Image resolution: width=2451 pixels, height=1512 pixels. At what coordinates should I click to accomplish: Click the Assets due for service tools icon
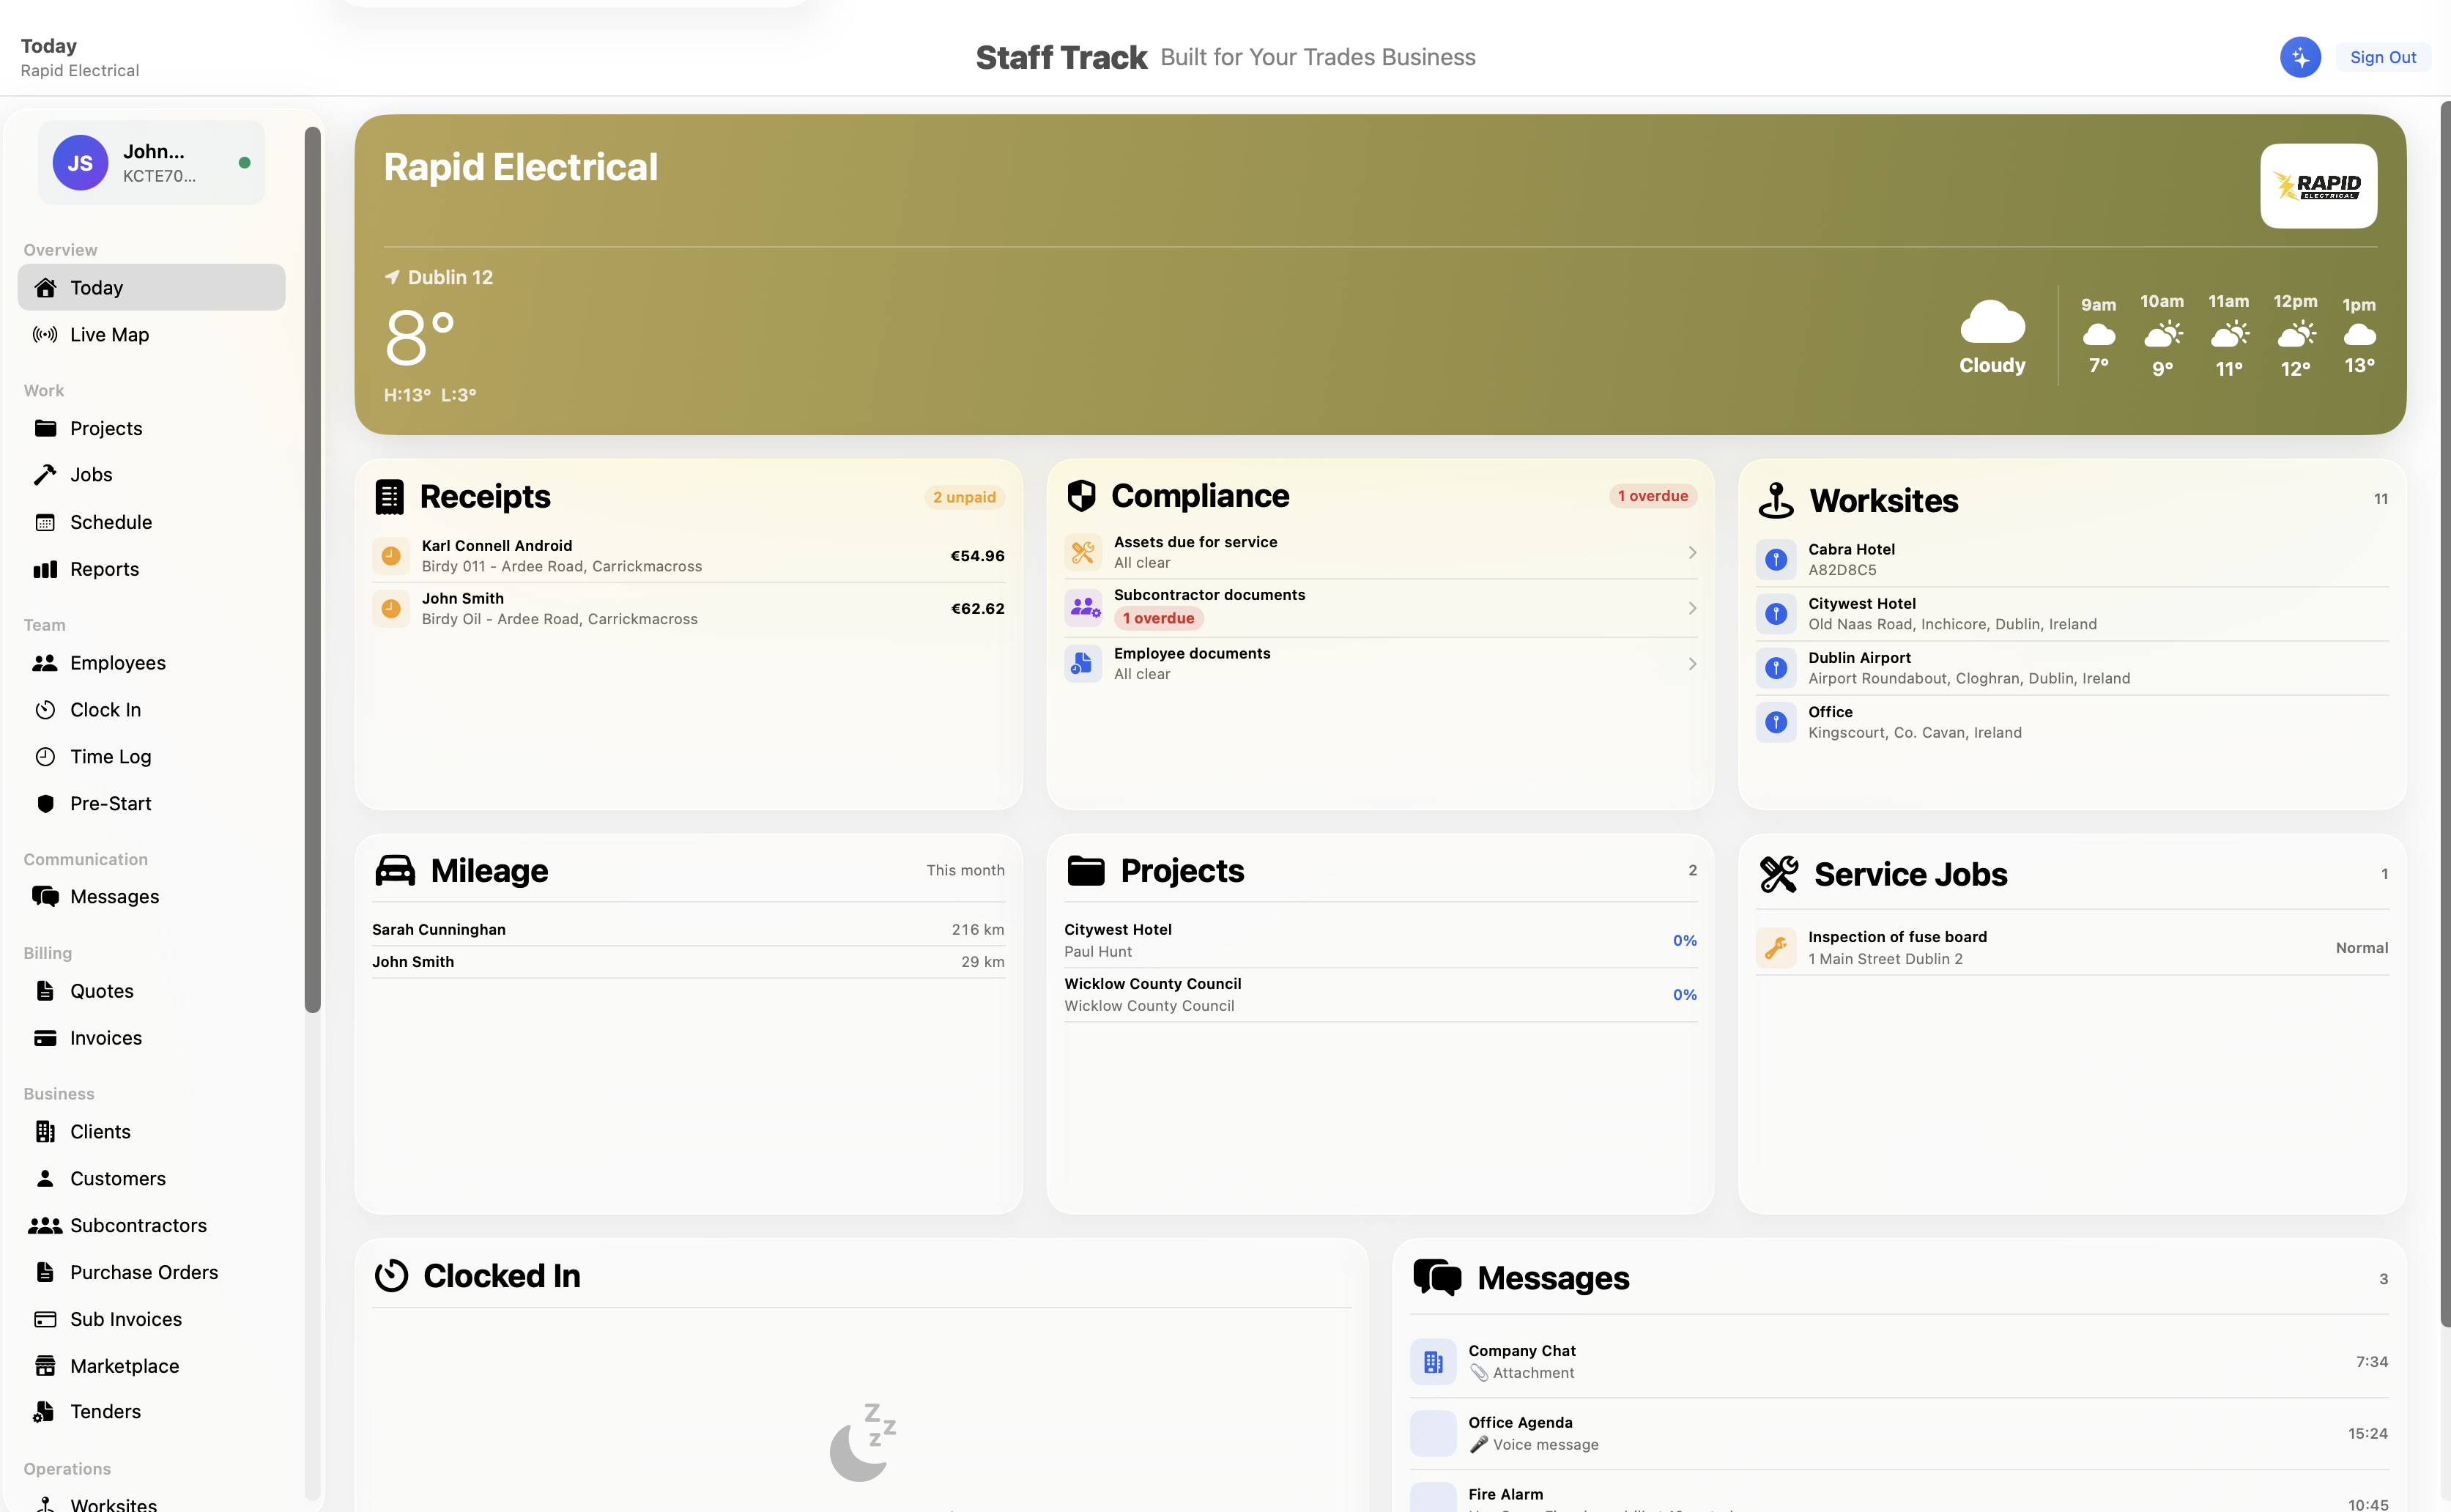coord(1083,552)
